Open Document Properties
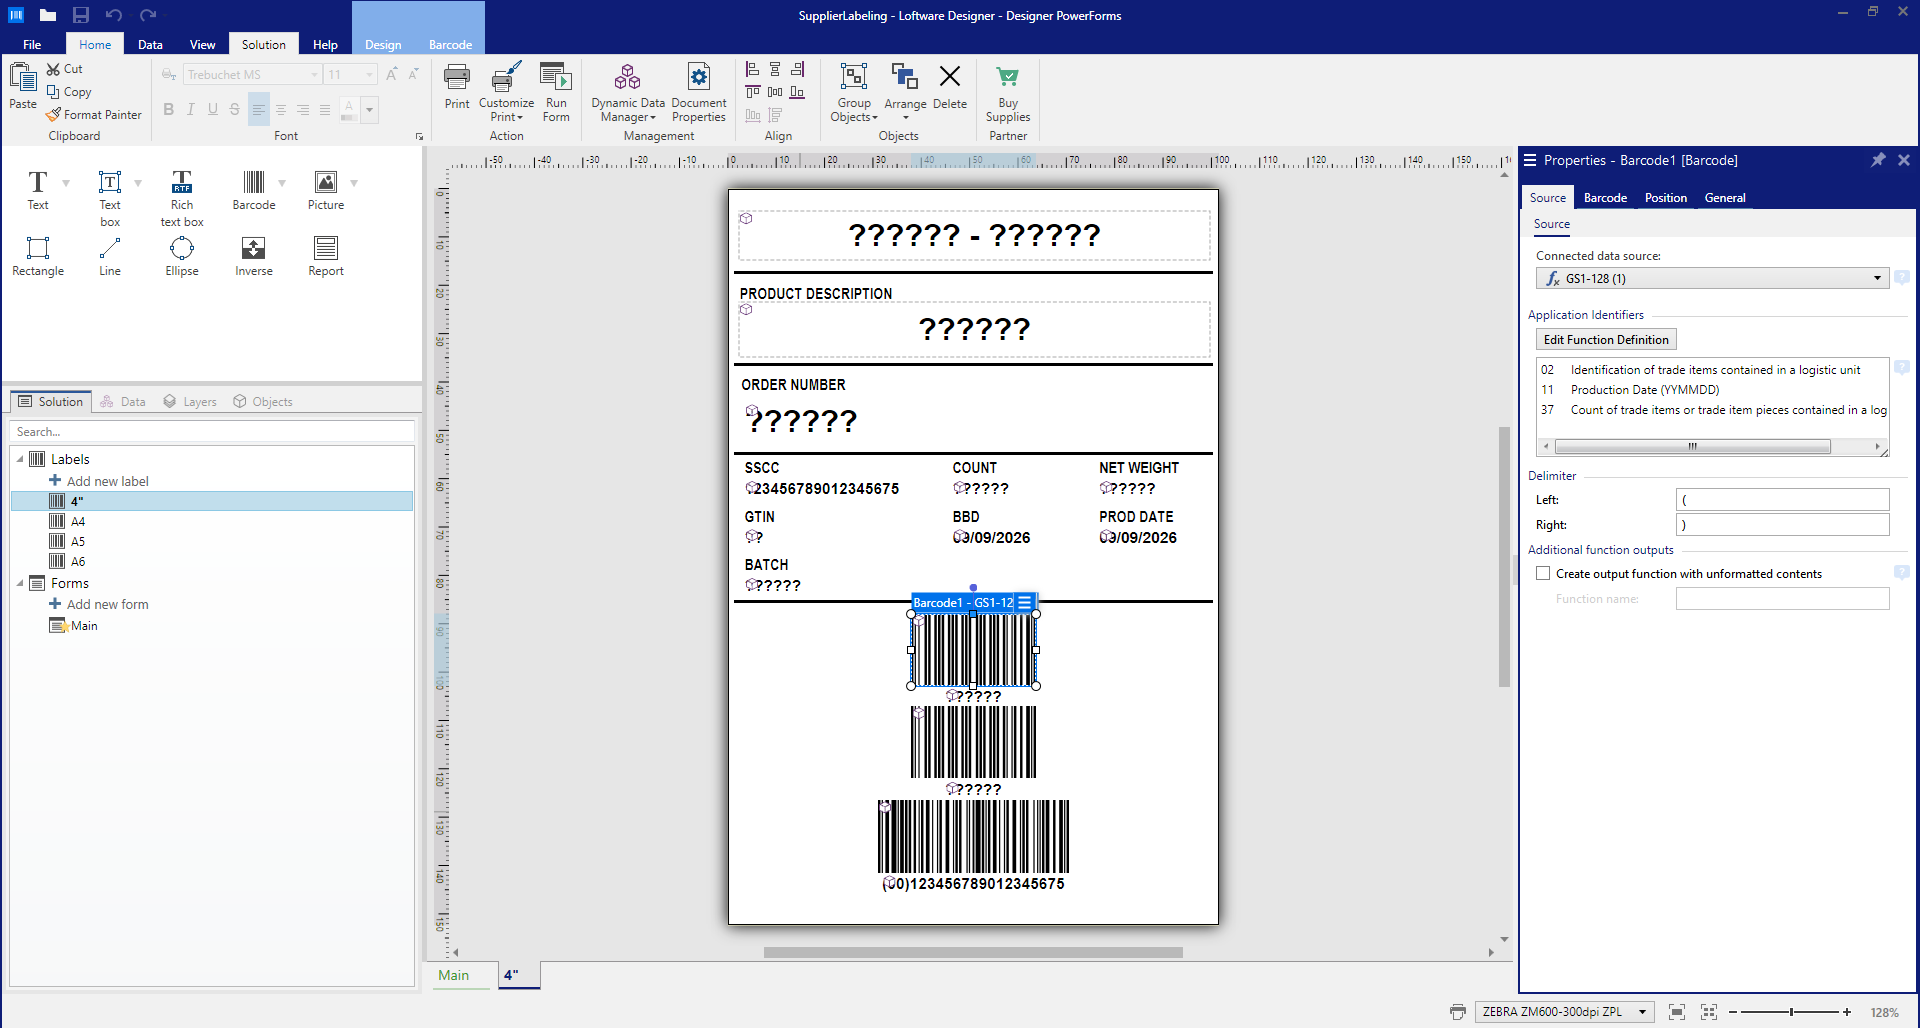 tap(699, 92)
